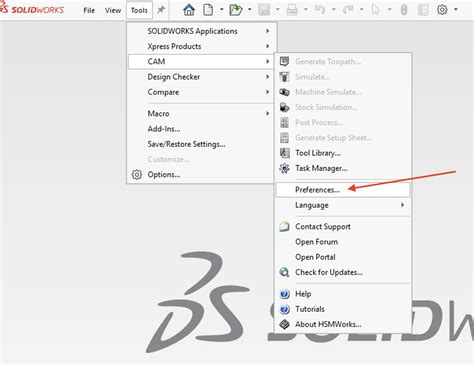The width and height of the screenshot is (474, 365).
Task: Click the Help question mark icon
Action: pyautogui.click(x=284, y=294)
